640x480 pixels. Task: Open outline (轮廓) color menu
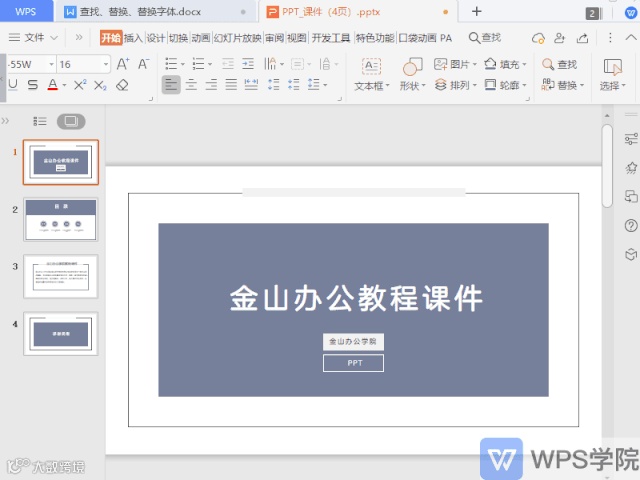coord(505,85)
